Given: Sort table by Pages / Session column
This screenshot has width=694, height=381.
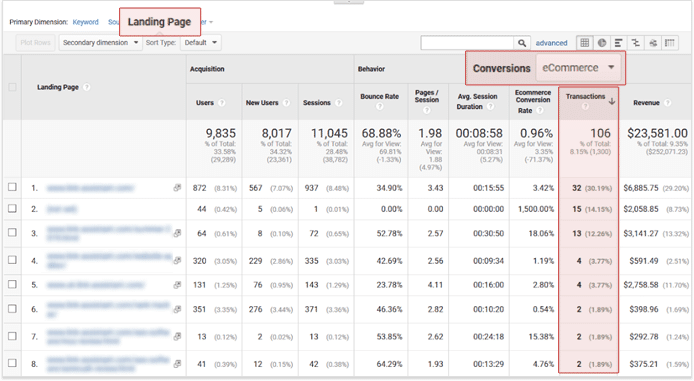Looking at the screenshot, I should coord(427,96).
